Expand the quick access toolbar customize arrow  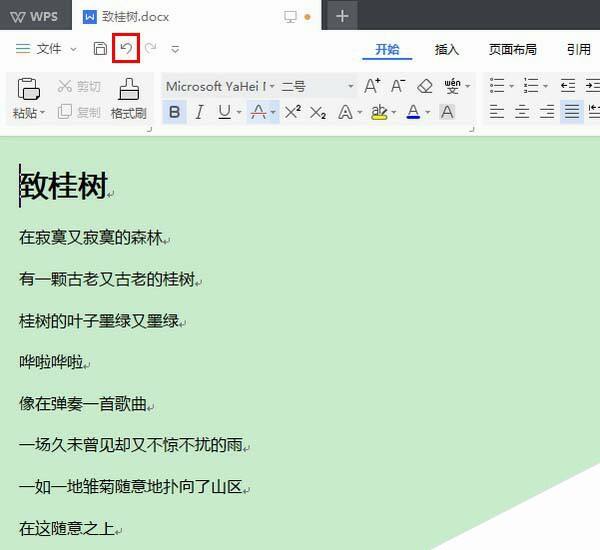[x=175, y=49]
